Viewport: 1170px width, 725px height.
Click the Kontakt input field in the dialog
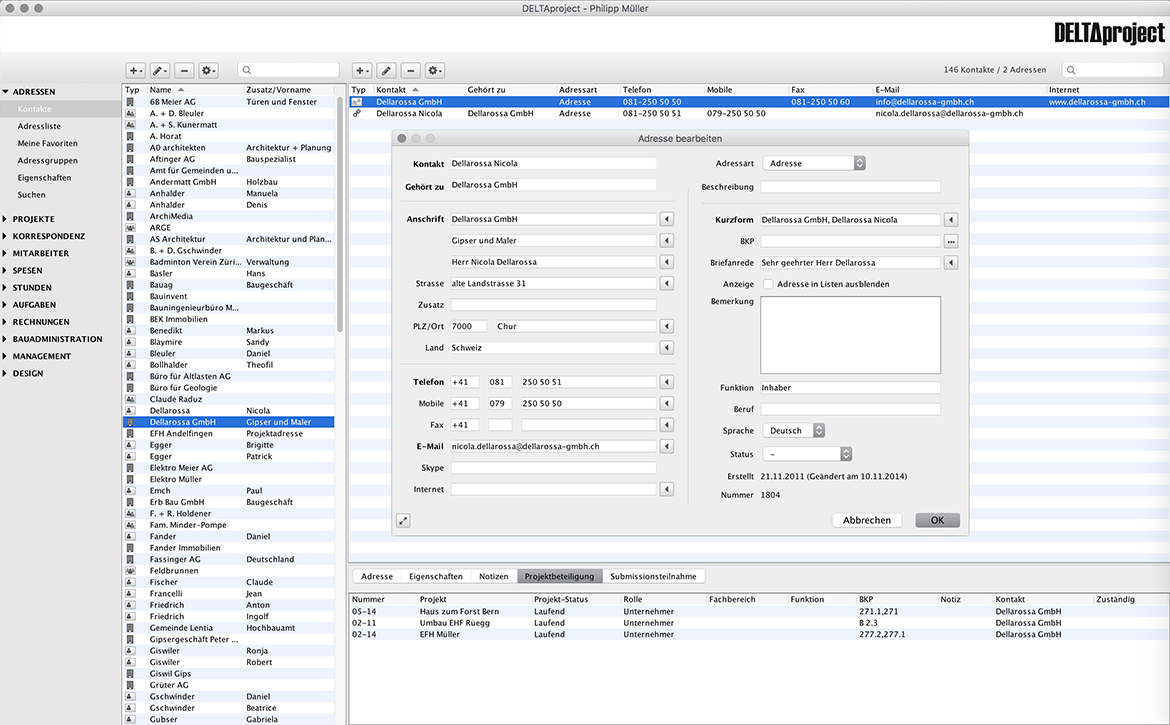tap(553, 163)
